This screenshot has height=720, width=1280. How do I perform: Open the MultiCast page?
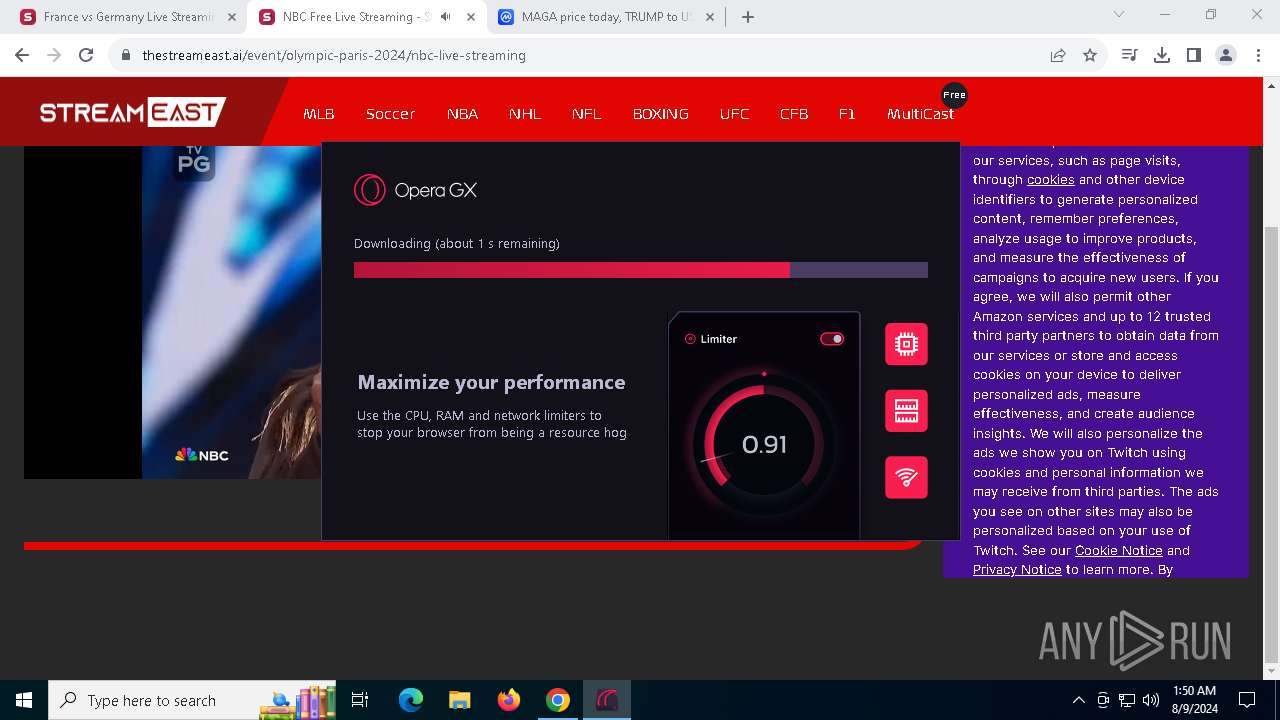point(920,114)
